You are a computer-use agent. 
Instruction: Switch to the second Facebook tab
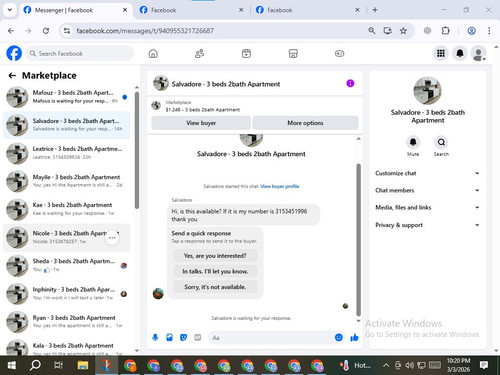click(190, 10)
